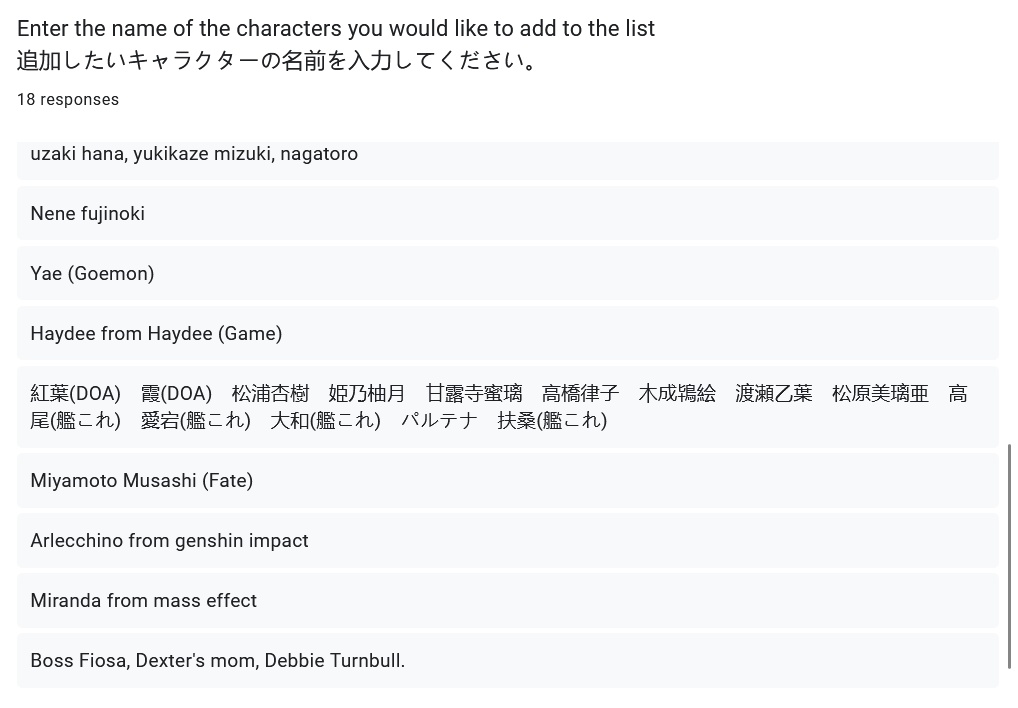The height and width of the screenshot is (708, 1018).
Task: Click the name '大和(艦これ)' in the response
Action: pyautogui.click(x=325, y=421)
